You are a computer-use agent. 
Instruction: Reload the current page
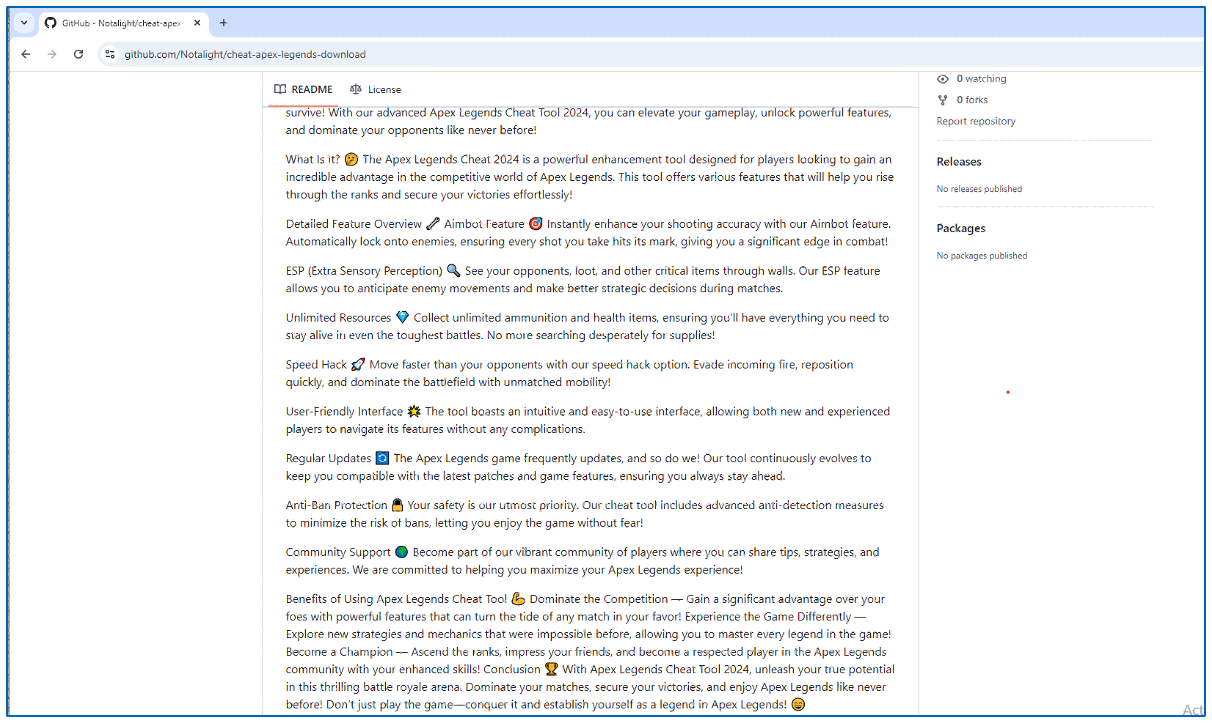click(x=78, y=54)
